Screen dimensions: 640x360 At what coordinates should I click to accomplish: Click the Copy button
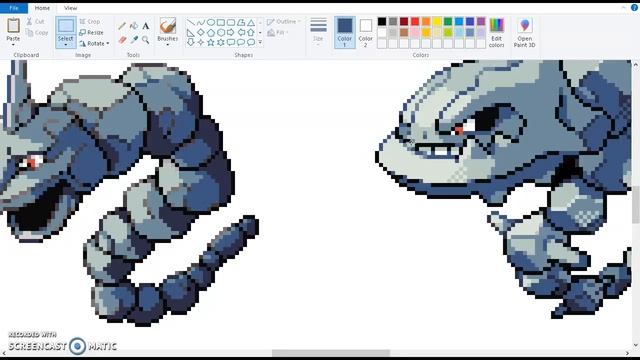[x=37, y=32]
